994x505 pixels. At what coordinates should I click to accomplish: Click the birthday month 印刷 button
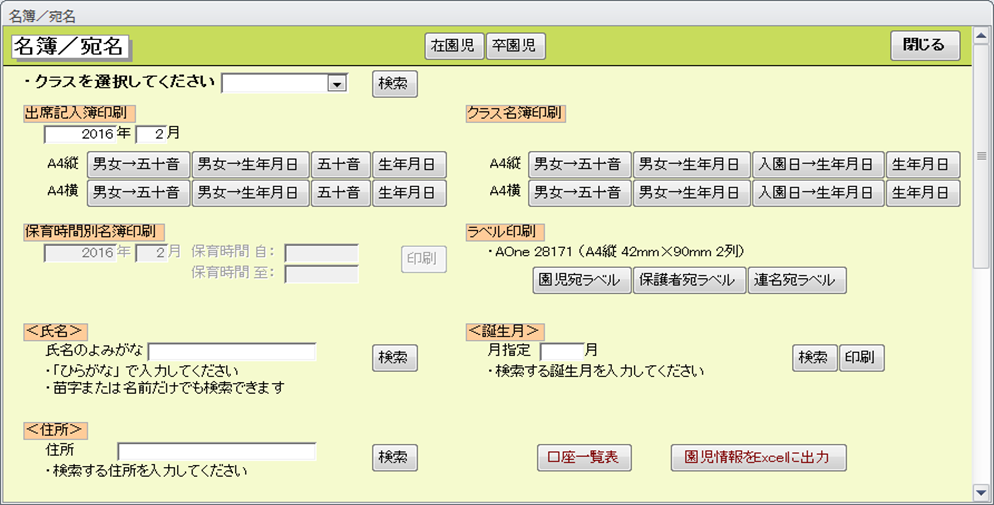pos(861,358)
